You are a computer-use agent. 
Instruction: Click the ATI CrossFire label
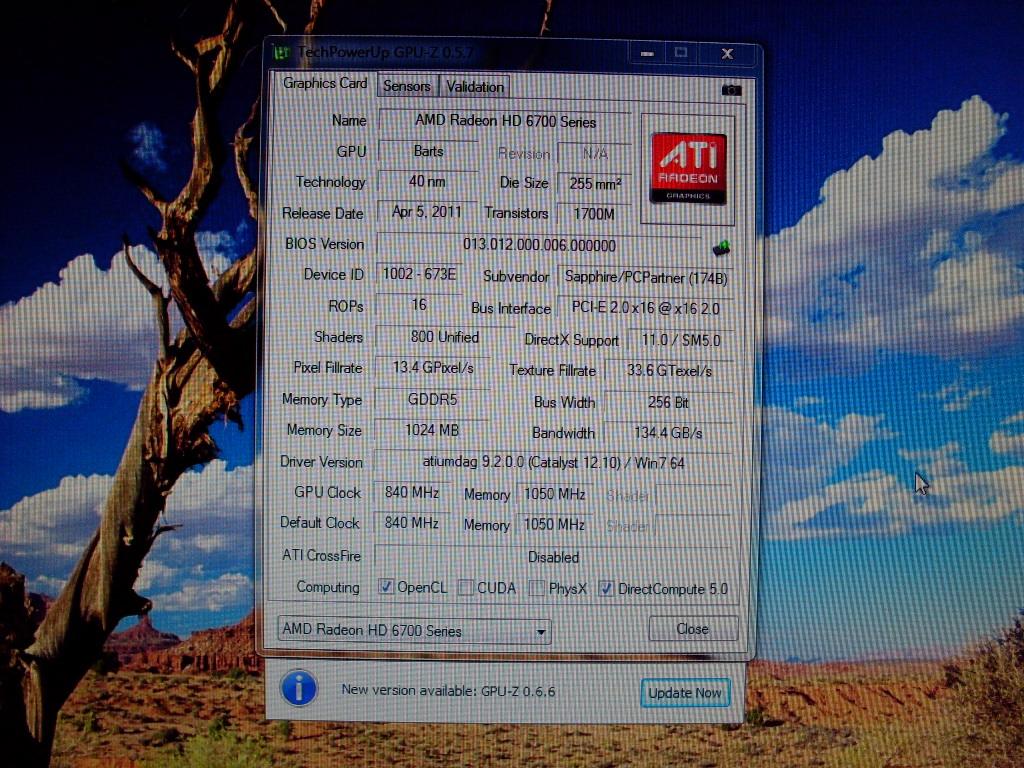321,555
